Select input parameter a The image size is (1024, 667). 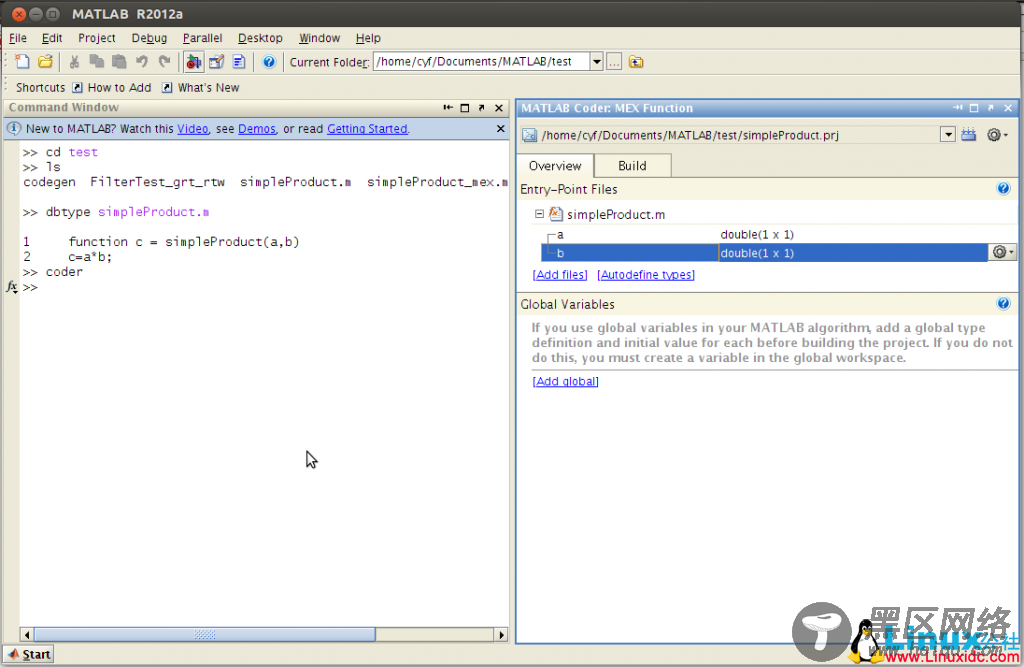560,235
